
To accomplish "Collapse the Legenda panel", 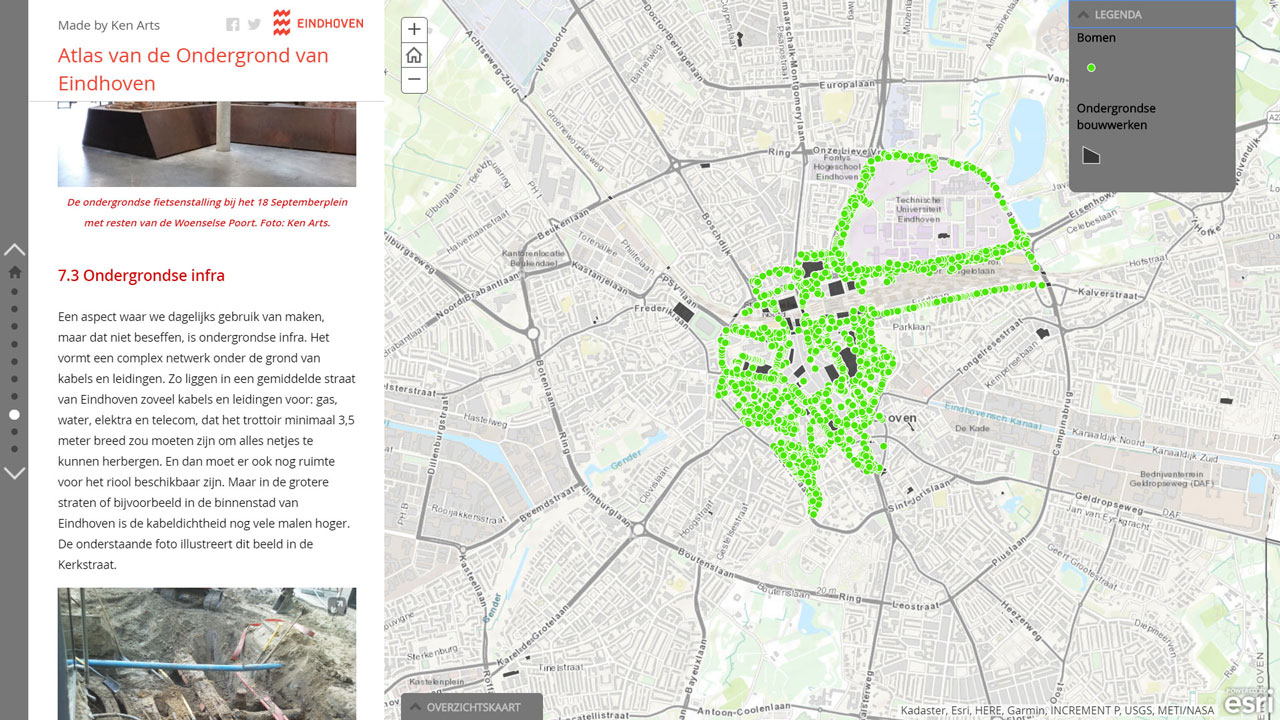I will [x=1083, y=14].
